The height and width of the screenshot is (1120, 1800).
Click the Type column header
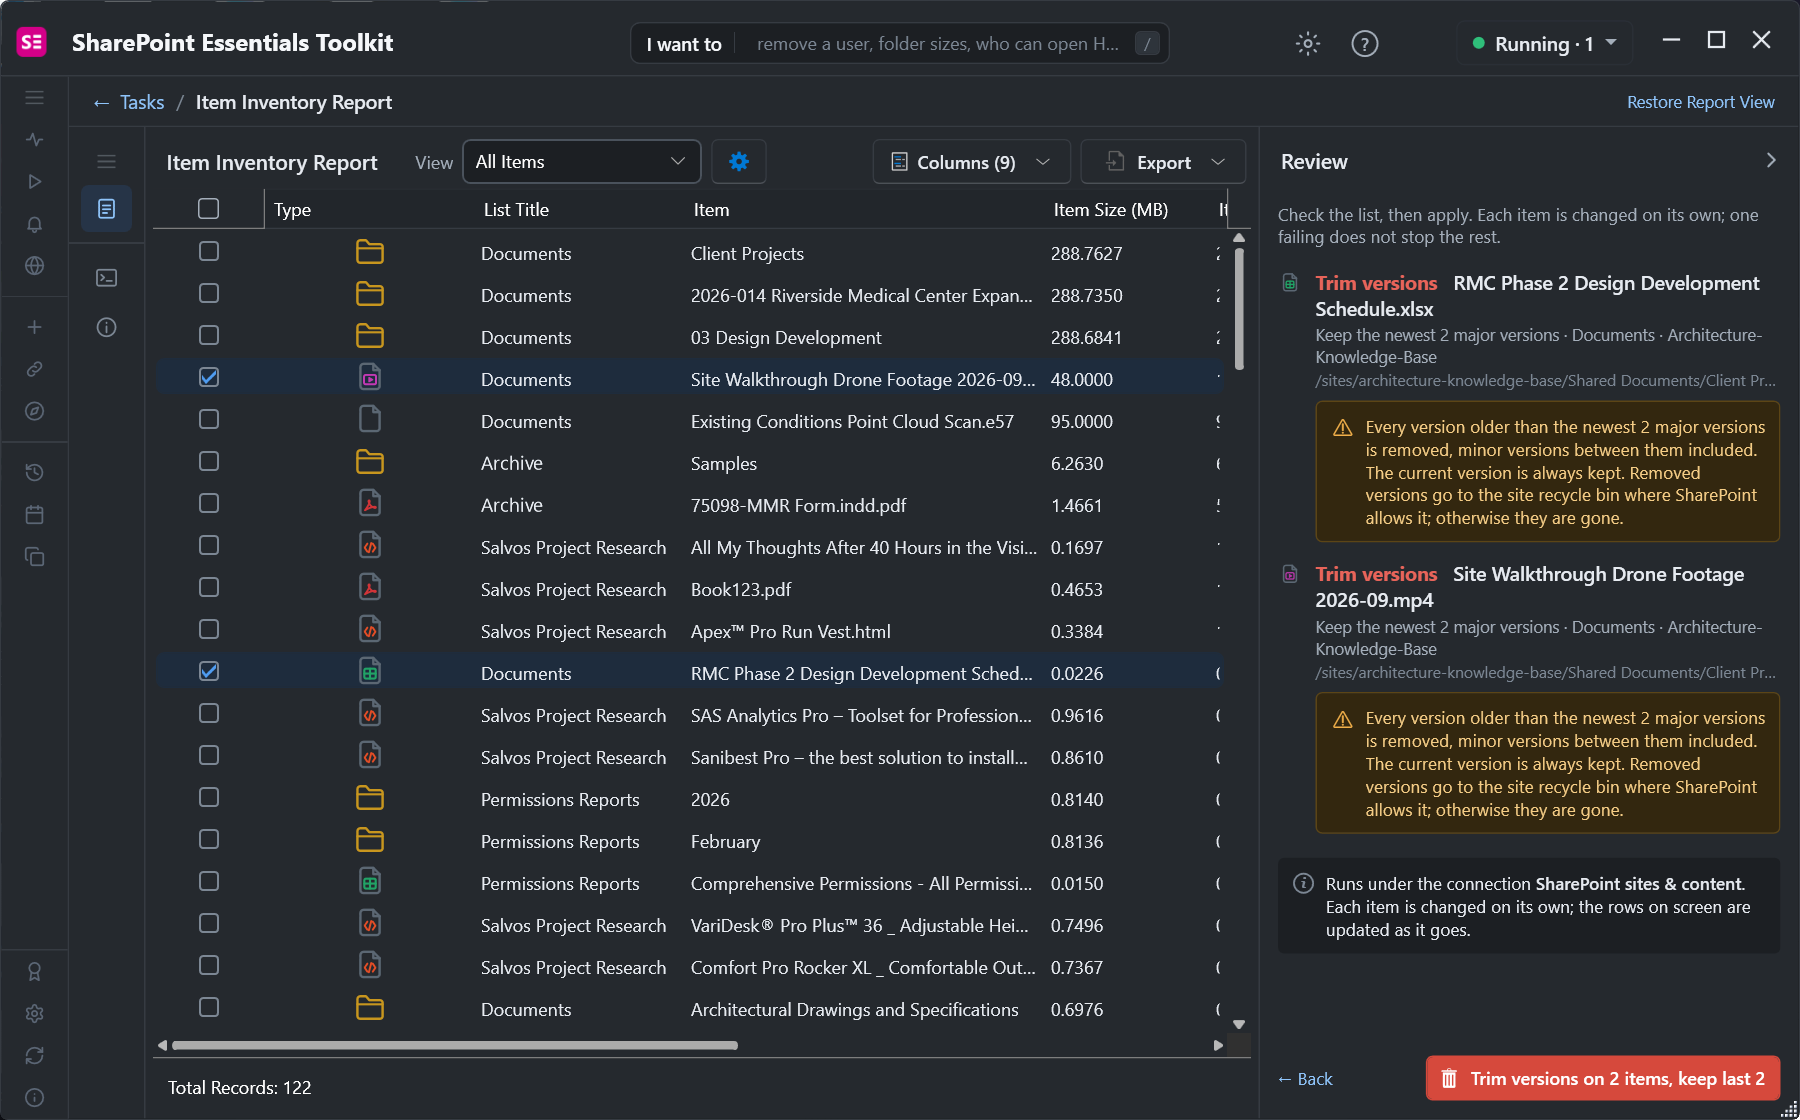point(292,210)
